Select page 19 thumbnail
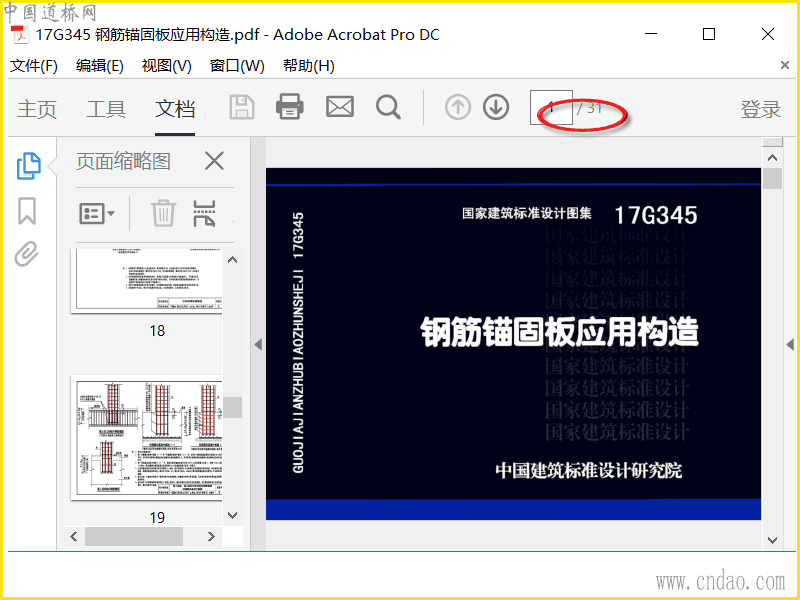 [146, 438]
